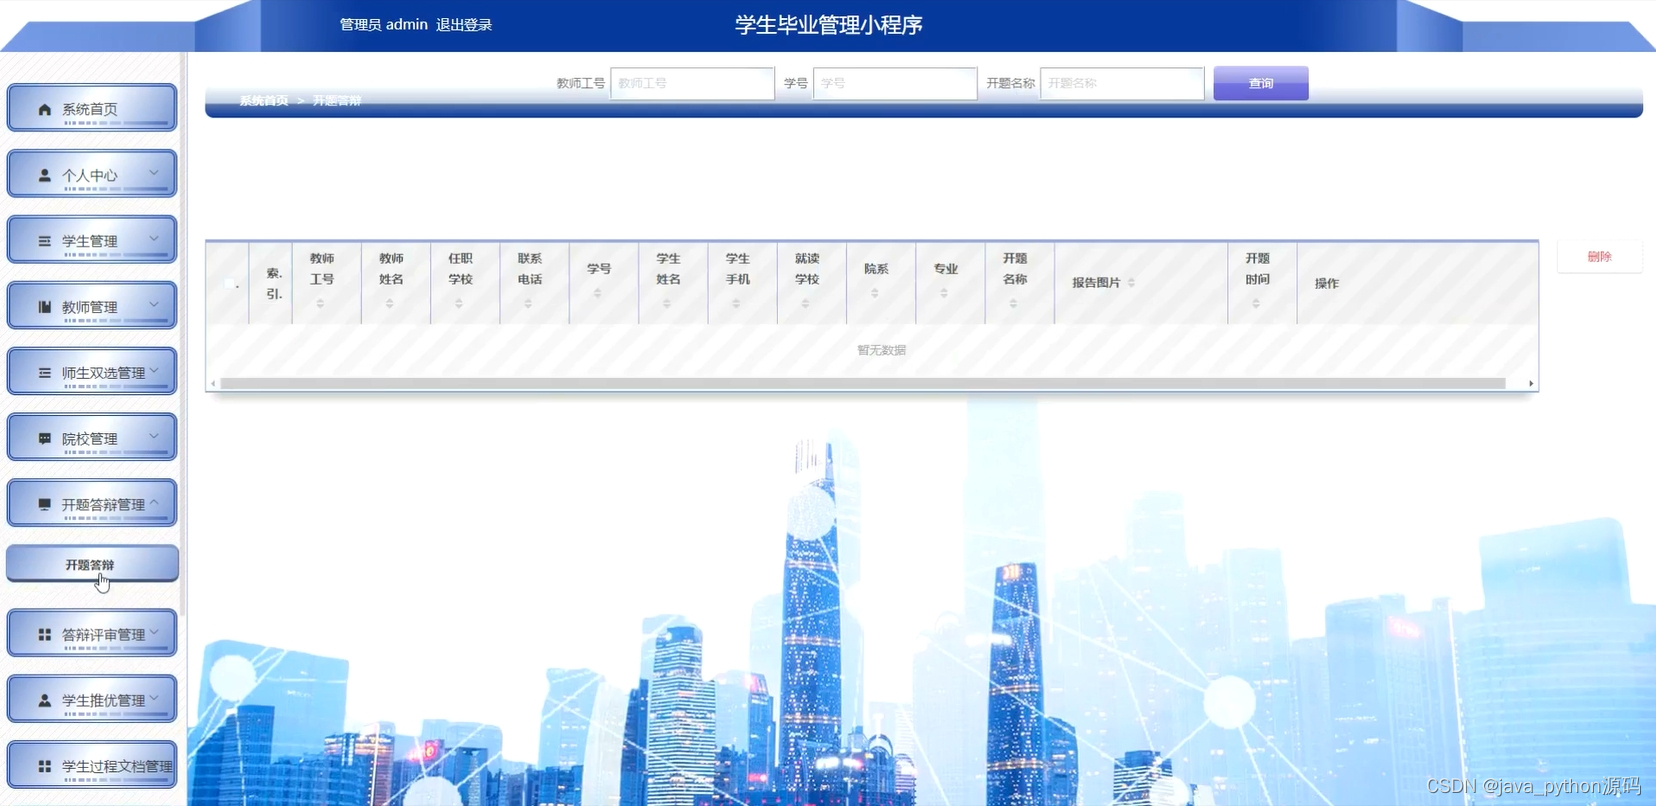Sort by 开题时间 column arrows
The image size is (1656, 806).
(x=1256, y=303)
